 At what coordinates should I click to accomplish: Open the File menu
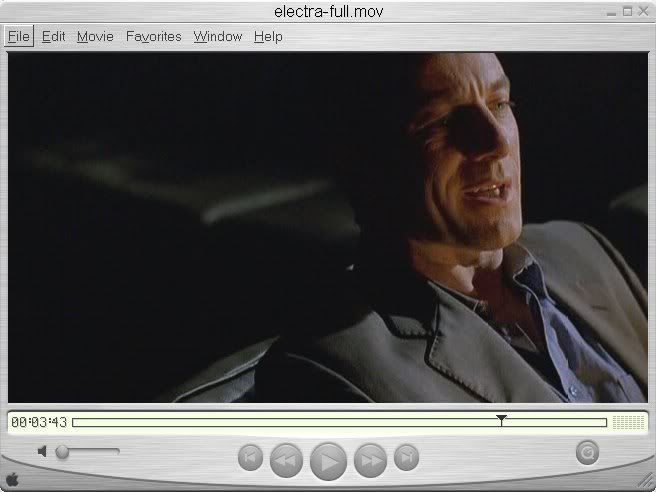pos(19,36)
